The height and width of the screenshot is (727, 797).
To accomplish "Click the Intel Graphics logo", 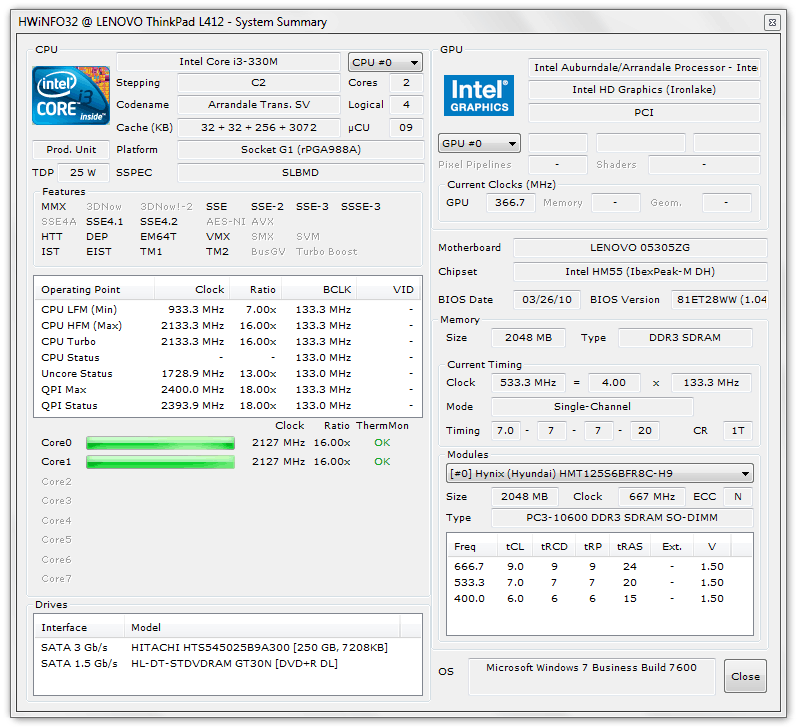I will tap(478, 96).
